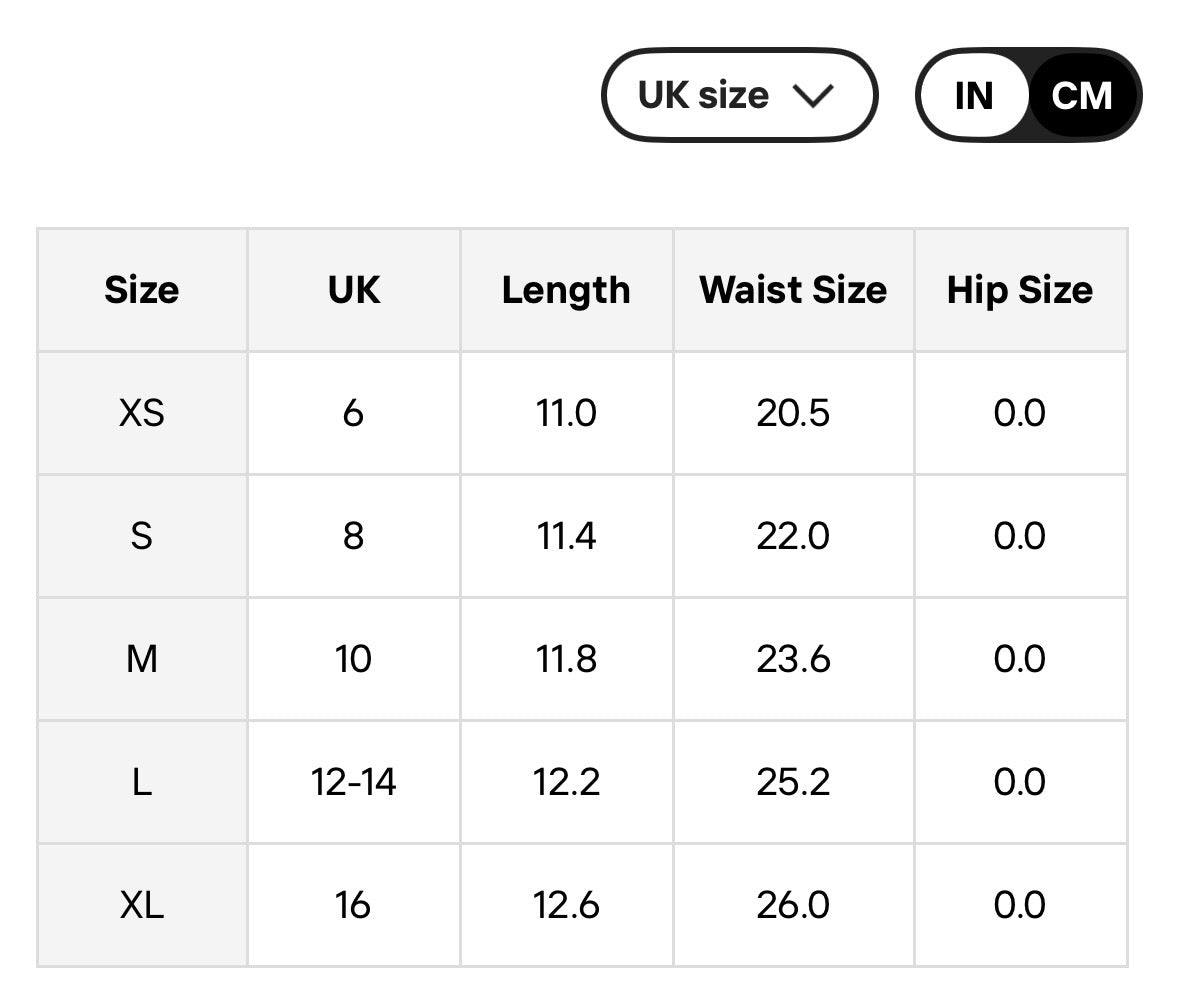Click the UK column header
This screenshot has width=1179, height=991.
point(353,289)
